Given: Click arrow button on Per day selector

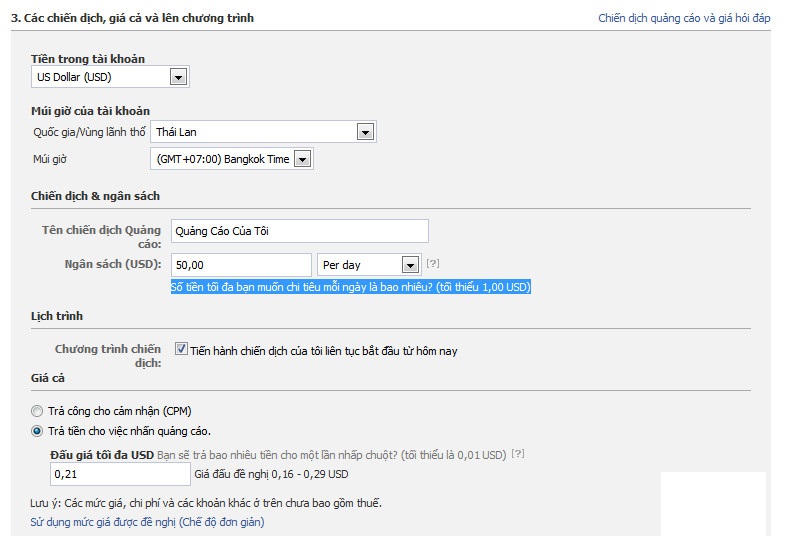Looking at the screenshot, I should tap(410, 265).
